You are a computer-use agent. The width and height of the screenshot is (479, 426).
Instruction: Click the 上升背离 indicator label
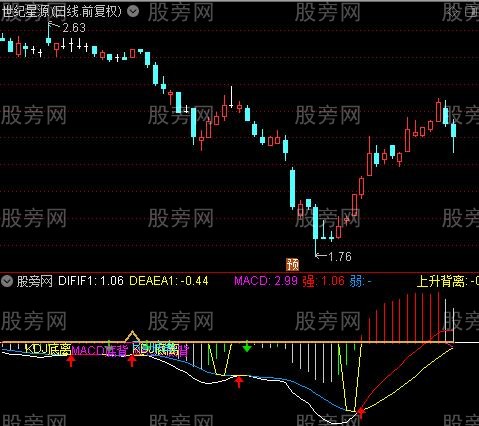pos(441,281)
